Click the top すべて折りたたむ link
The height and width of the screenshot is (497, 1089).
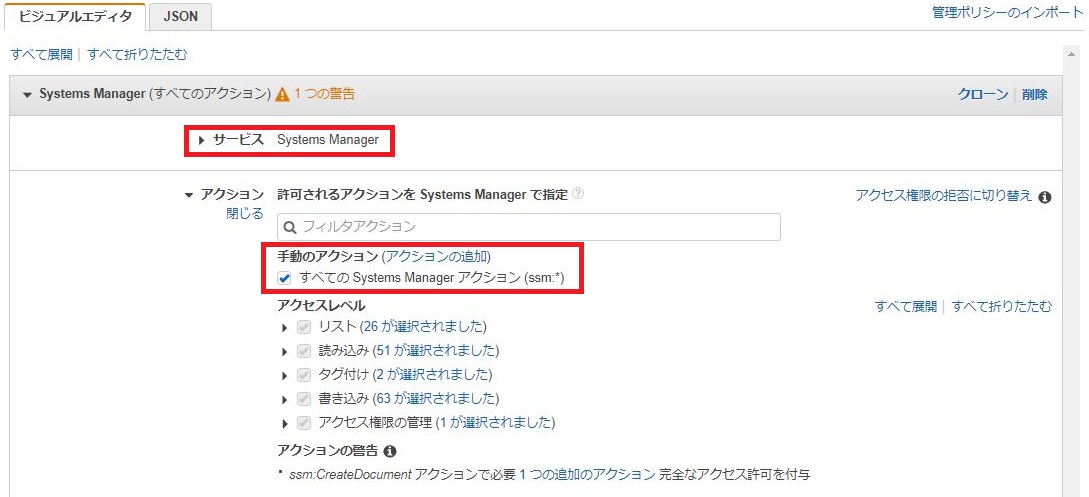coord(138,54)
